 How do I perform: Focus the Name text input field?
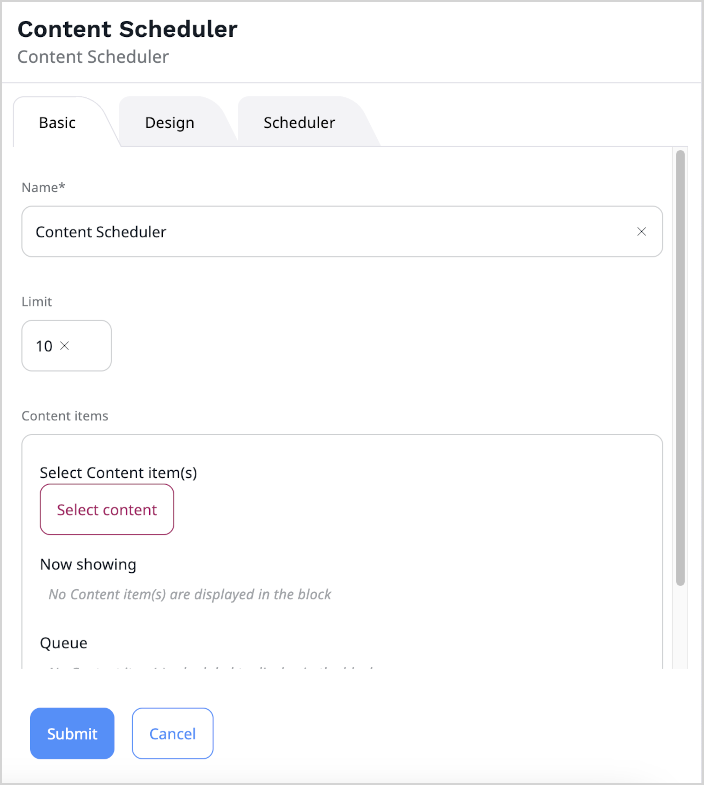320,232
